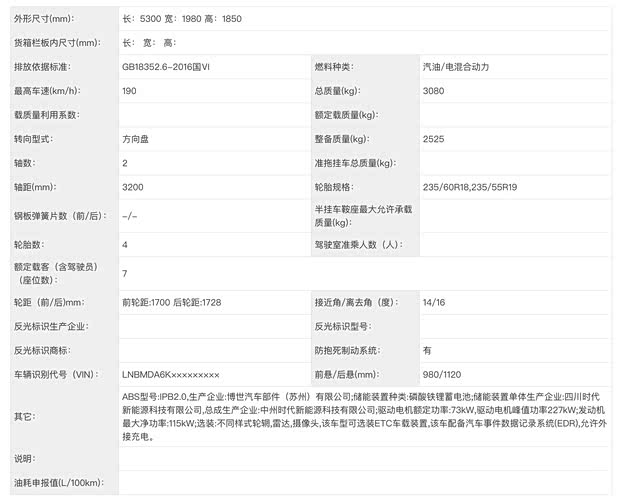Click the 额定载客 seat count value 7
This screenshot has width=630, height=497.
[x=125, y=273]
